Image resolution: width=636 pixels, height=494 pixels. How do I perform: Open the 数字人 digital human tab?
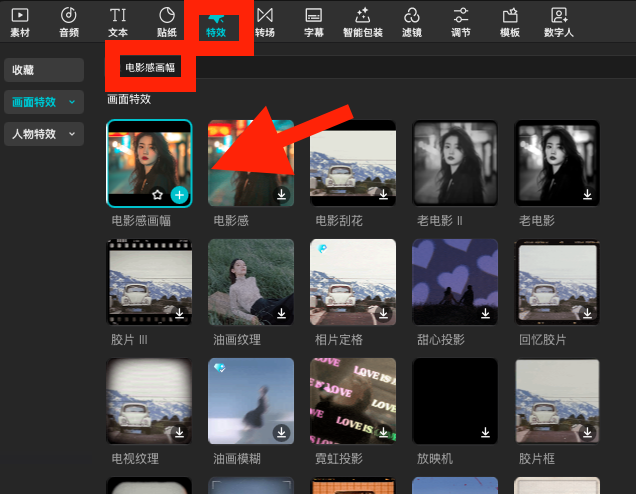[x=559, y=23]
